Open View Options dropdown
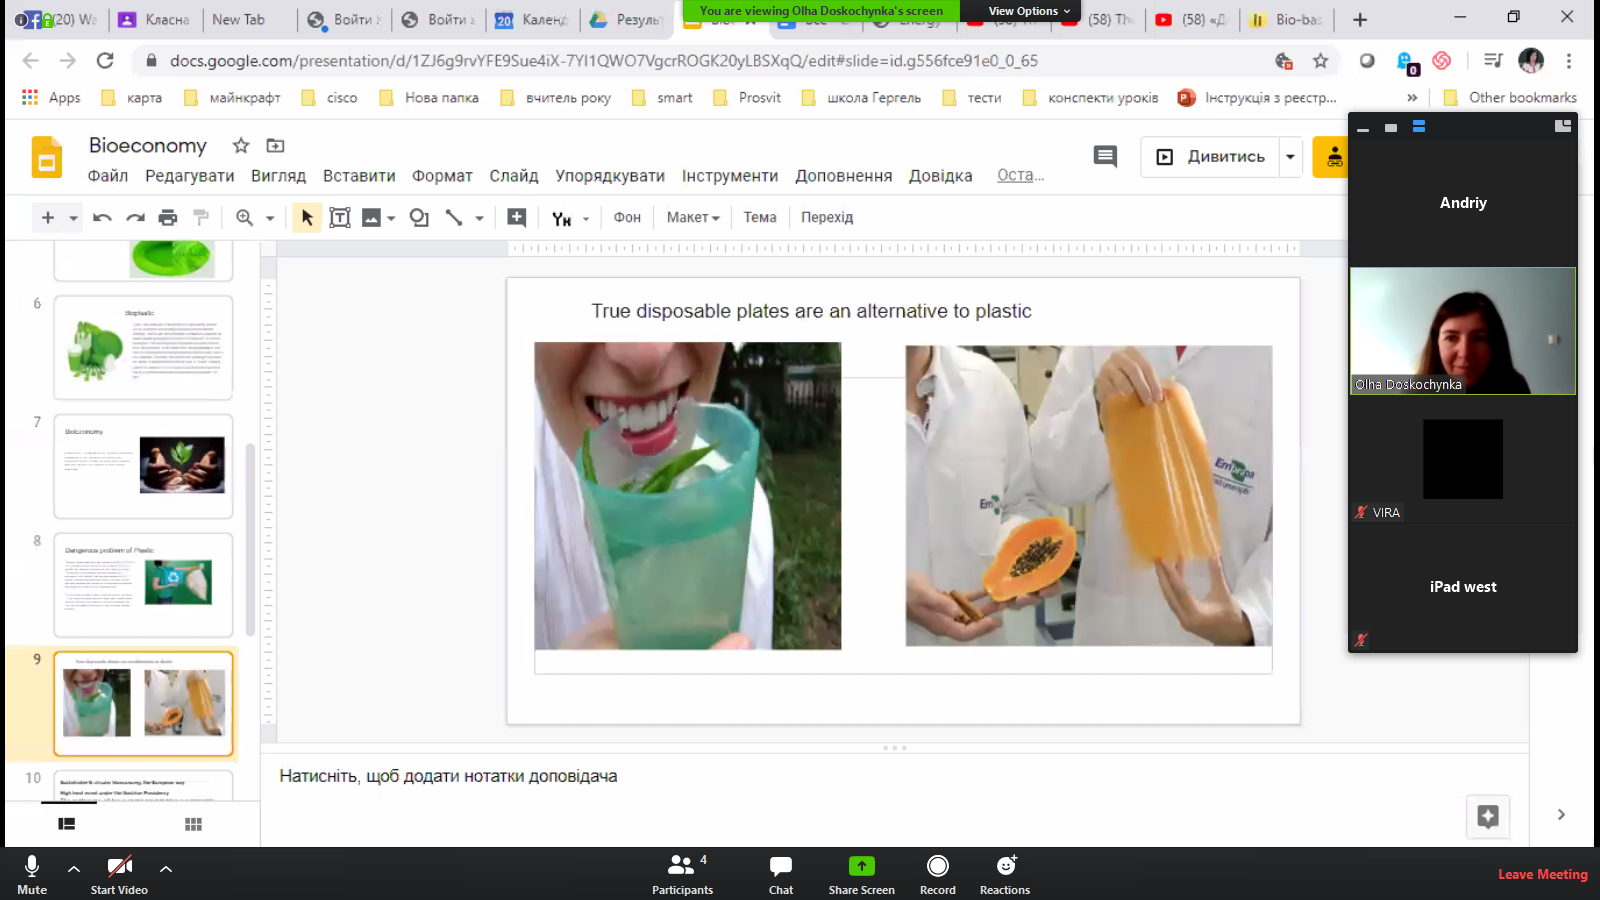This screenshot has height=900, width=1600. click(1029, 11)
